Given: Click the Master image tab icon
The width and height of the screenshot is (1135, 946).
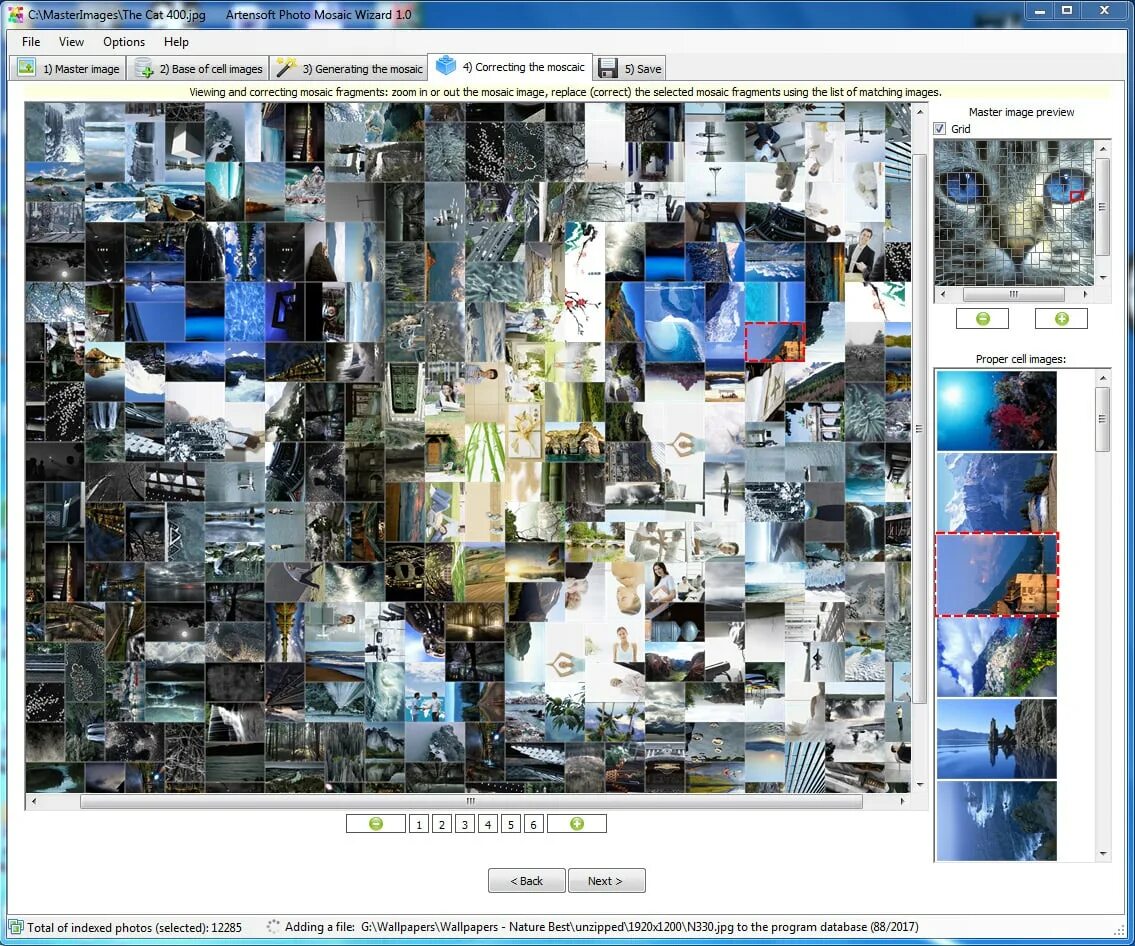Looking at the screenshot, I should click(27, 68).
